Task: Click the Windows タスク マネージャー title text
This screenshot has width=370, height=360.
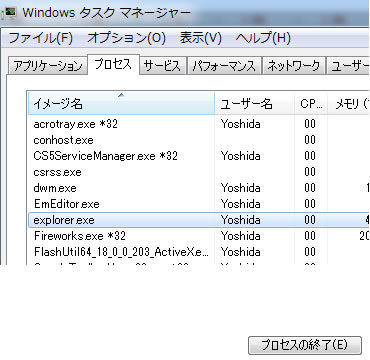Action: pyautogui.click(x=107, y=13)
